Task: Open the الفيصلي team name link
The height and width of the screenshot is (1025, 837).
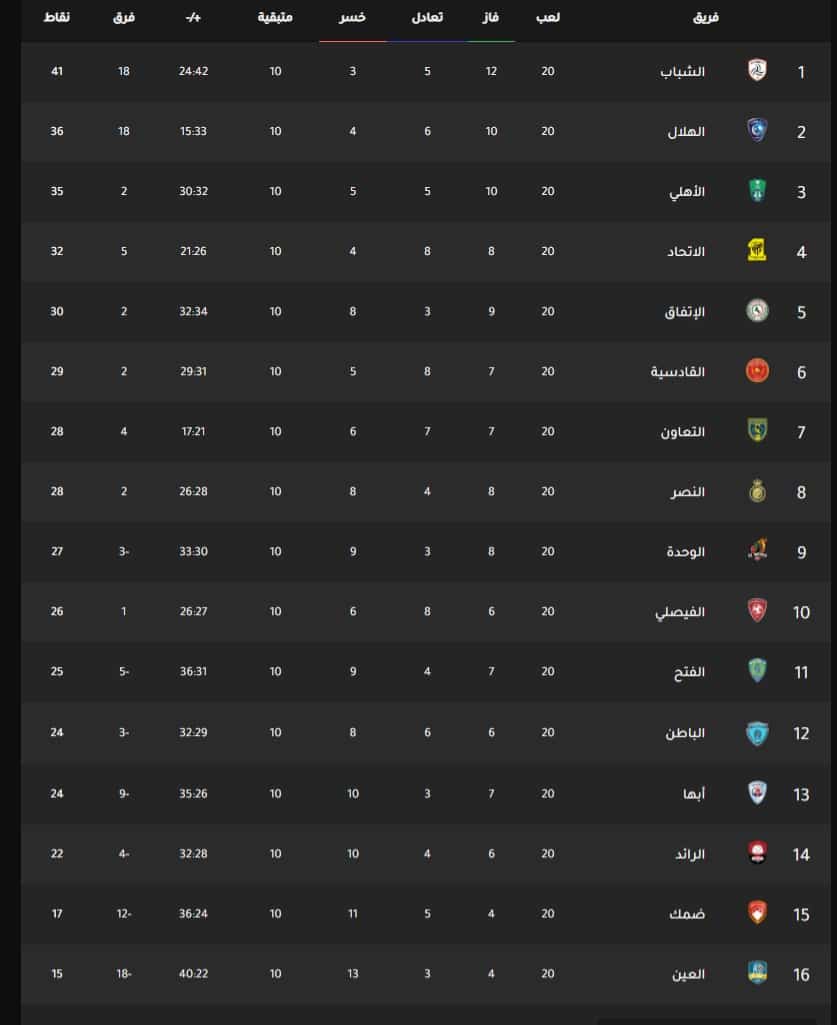Action: click(680, 612)
